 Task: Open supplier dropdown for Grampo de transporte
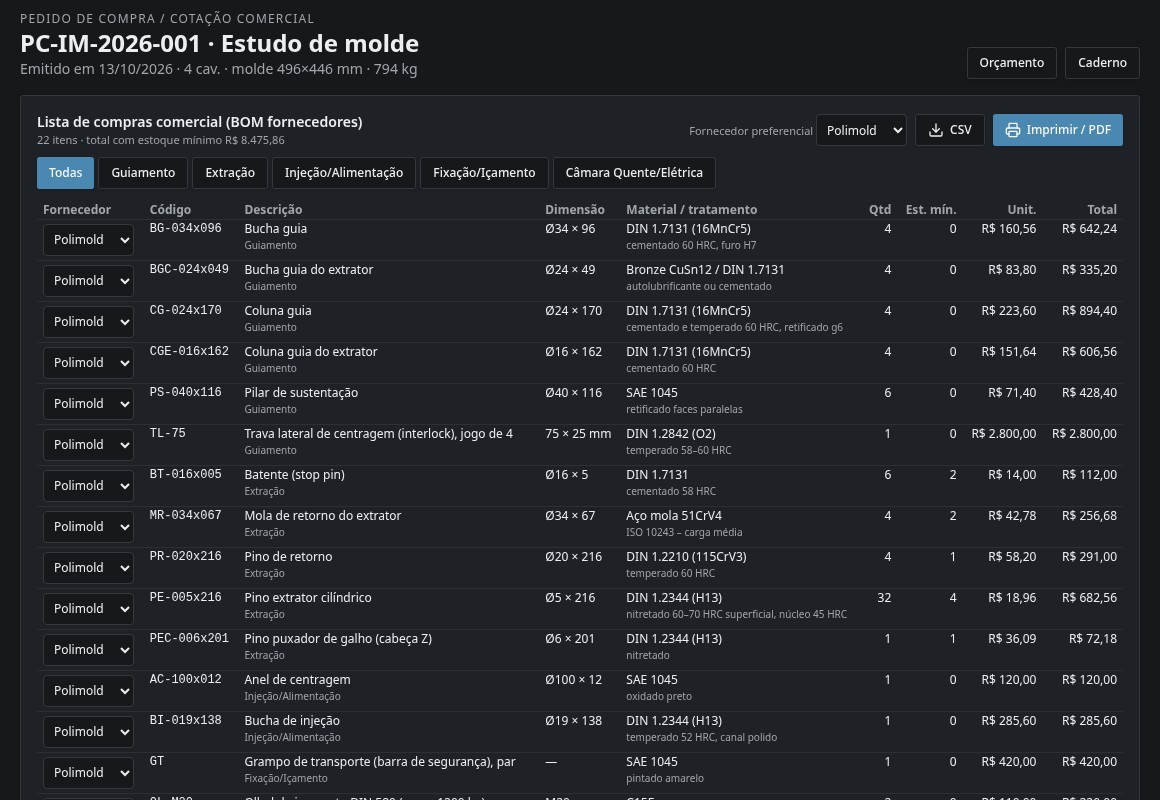click(88, 773)
